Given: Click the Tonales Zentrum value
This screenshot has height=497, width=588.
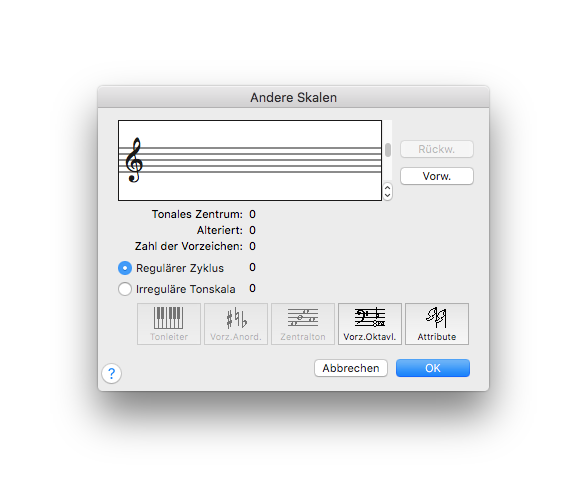Looking at the screenshot, I should pos(252,214).
